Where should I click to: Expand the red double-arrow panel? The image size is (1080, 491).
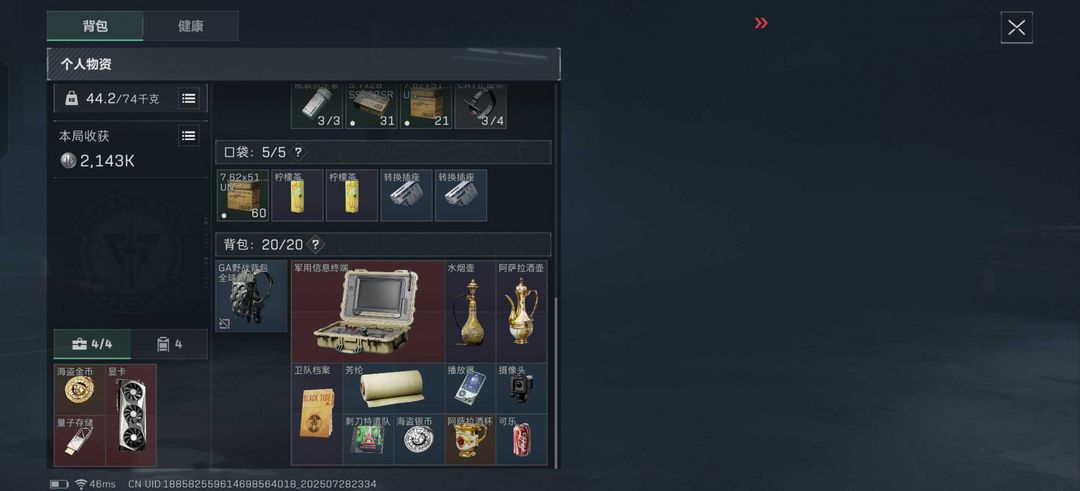[x=760, y=23]
